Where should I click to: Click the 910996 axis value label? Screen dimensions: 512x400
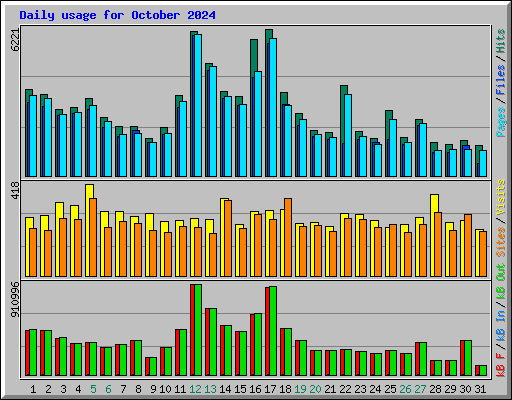[x=15, y=299]
